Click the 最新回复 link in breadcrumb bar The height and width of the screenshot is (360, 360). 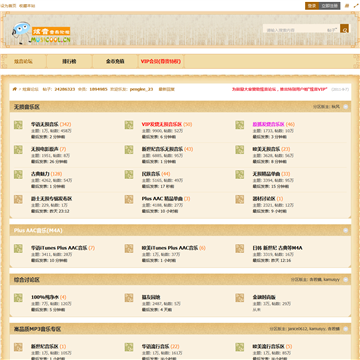click(166, 89)
